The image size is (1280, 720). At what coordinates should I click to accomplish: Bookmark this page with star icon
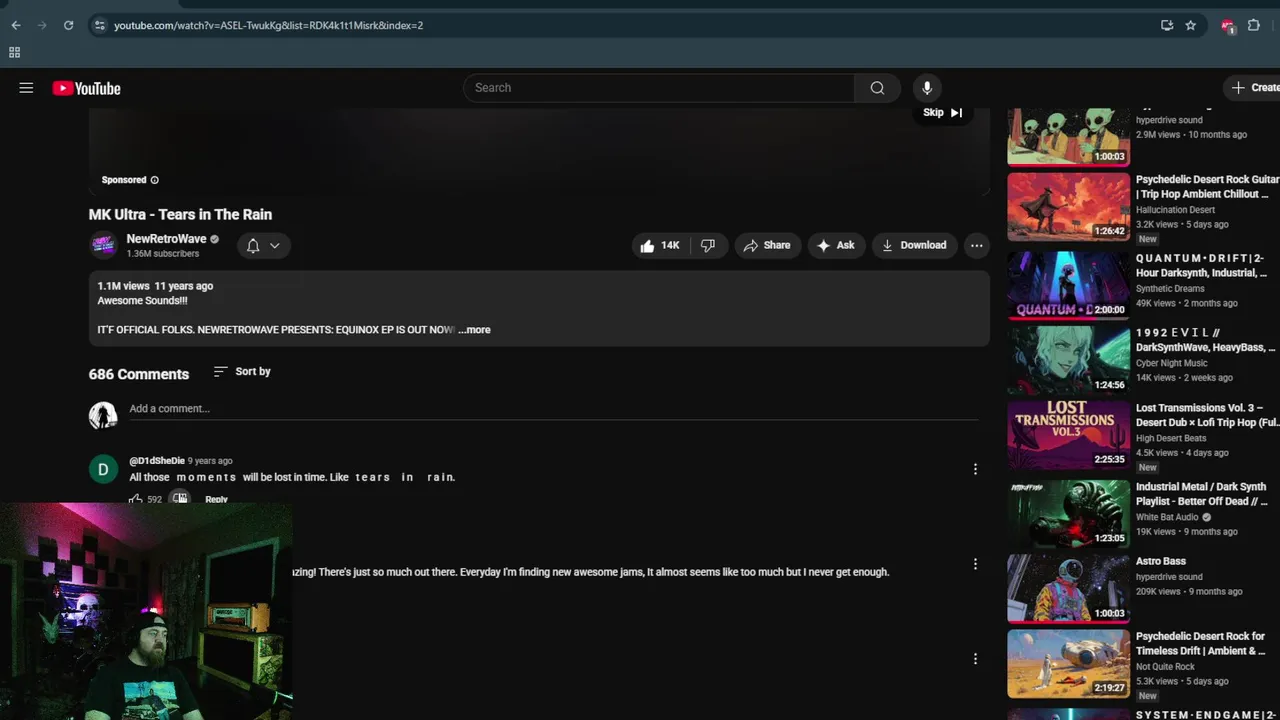pos(1190,25)
